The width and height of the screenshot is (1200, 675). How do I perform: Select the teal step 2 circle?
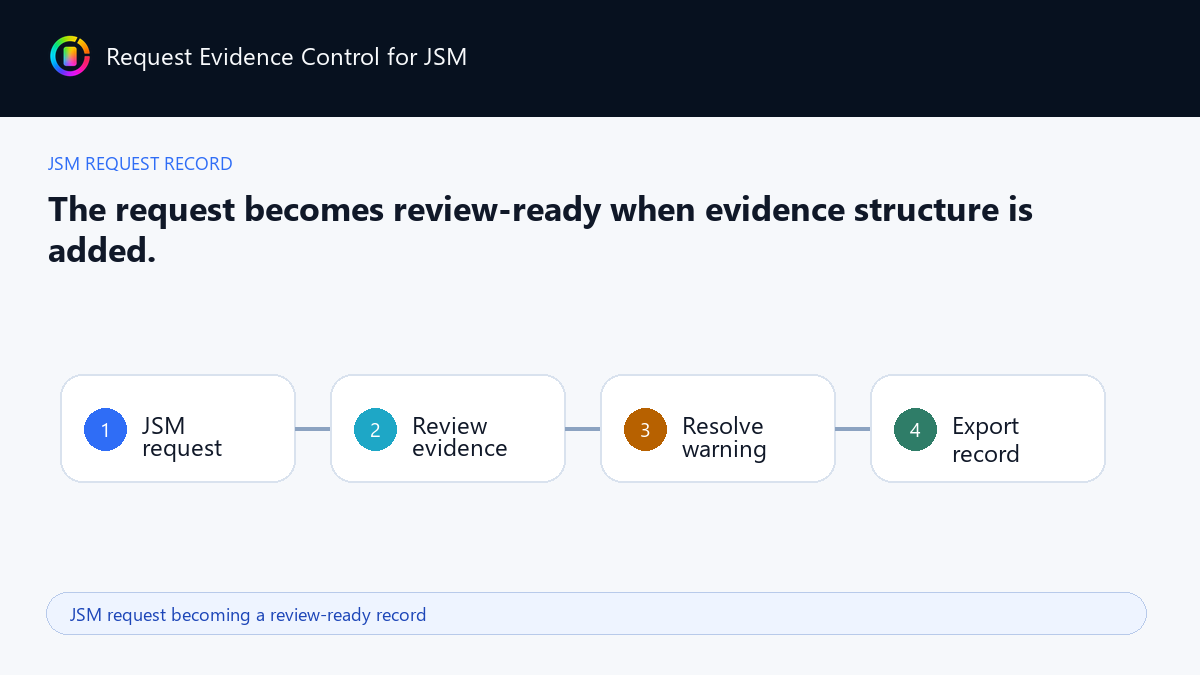[x=375, y=429]
